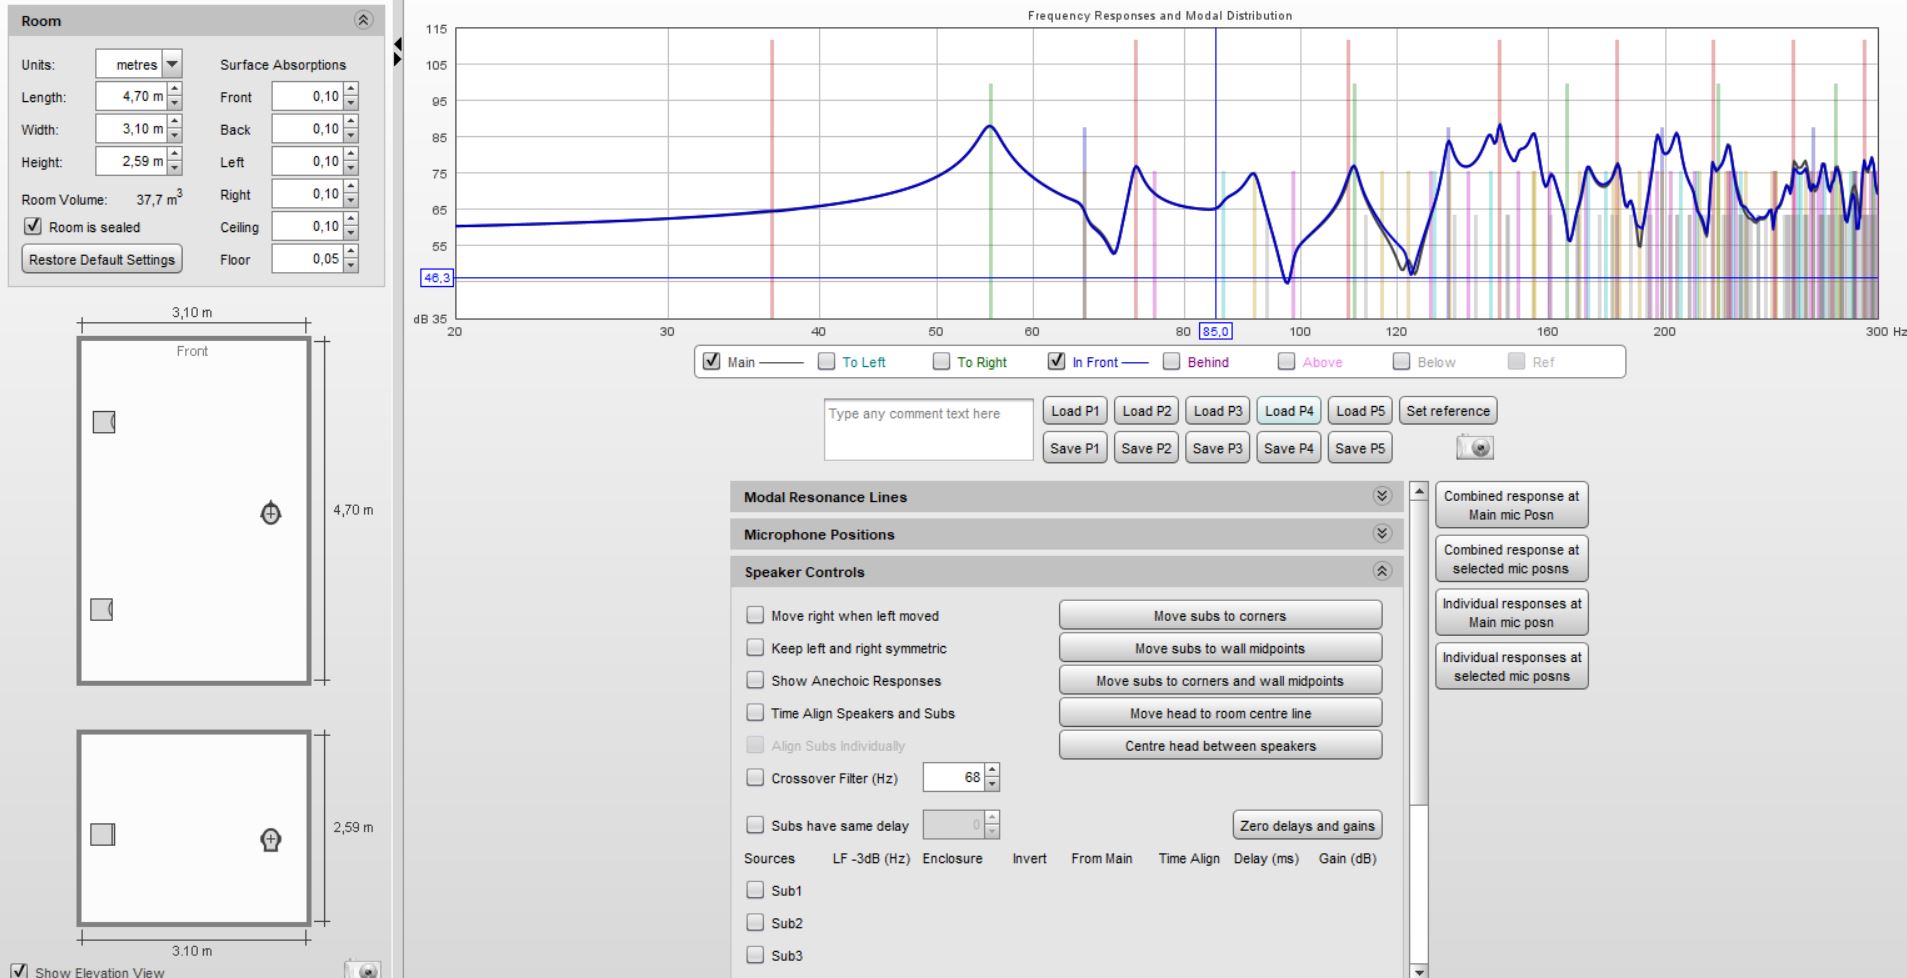Open the Units dropdown
The image size is (1907, 978).
(x=172, y=64)
